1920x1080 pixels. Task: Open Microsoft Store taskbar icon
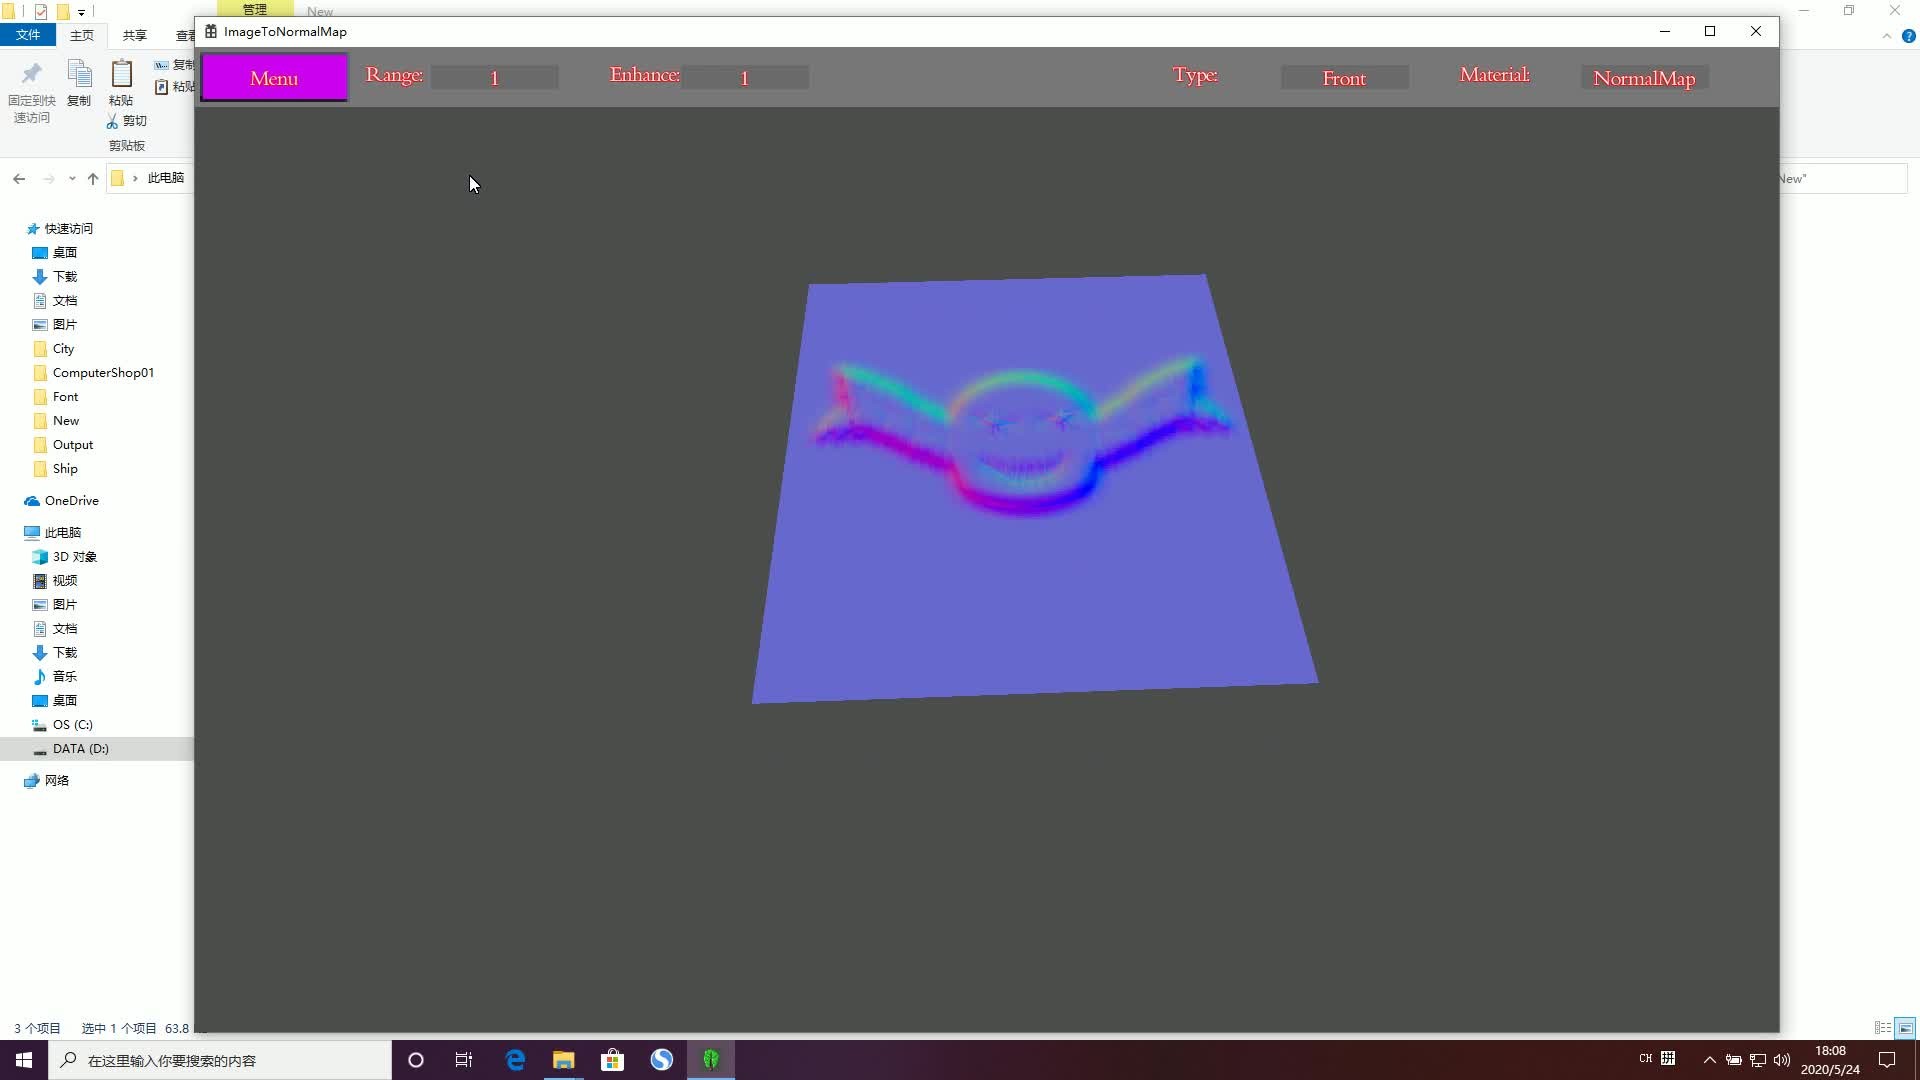pyautogui.click(x=612, y=1060)
